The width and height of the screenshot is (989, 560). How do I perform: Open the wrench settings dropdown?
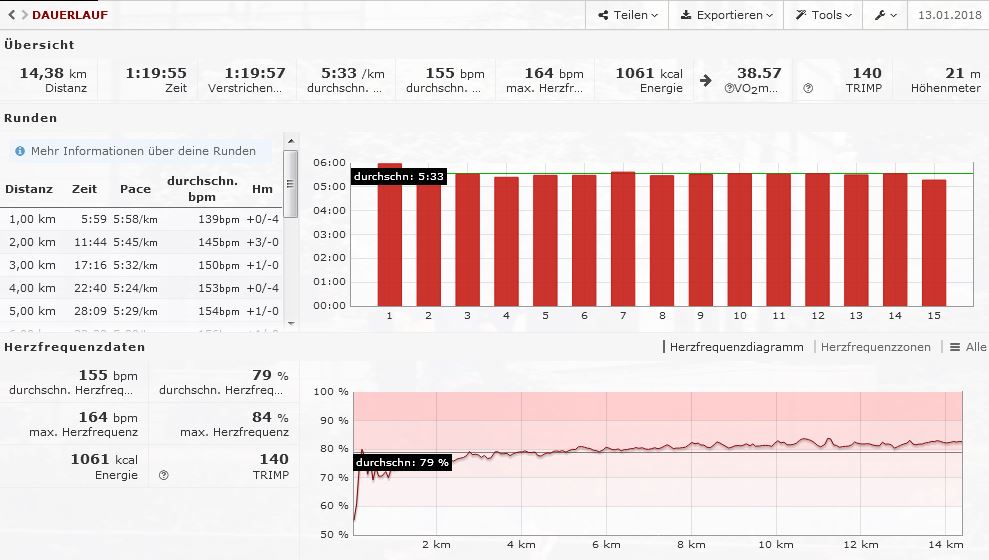885,15
